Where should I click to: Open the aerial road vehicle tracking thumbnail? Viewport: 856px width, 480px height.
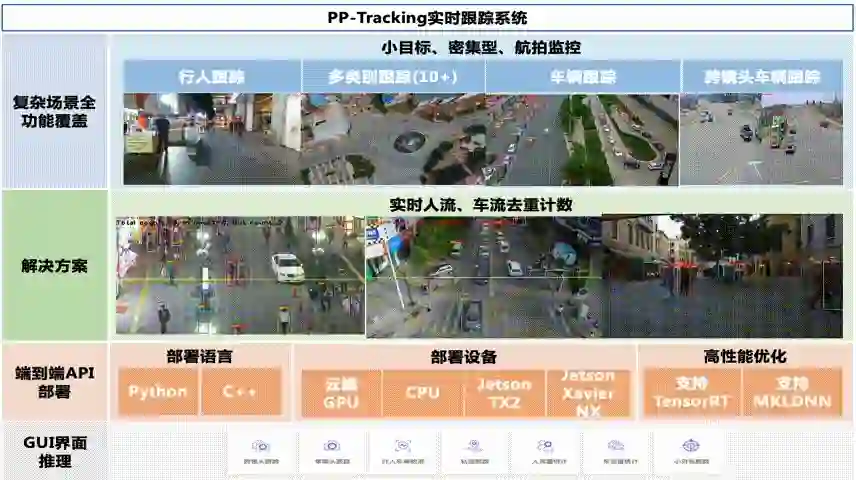pos(582,139)
